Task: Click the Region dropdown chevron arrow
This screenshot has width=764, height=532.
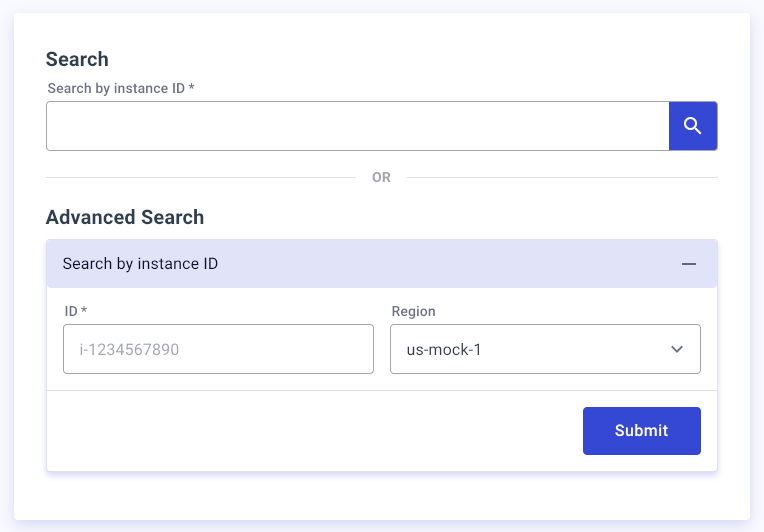Action: click(x=677, y=349)
